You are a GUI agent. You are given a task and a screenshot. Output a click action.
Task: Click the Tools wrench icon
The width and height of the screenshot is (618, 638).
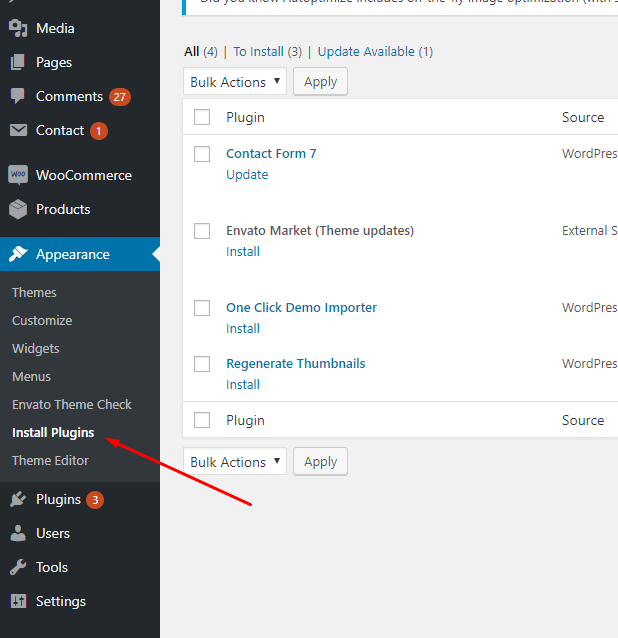[18, 567]
